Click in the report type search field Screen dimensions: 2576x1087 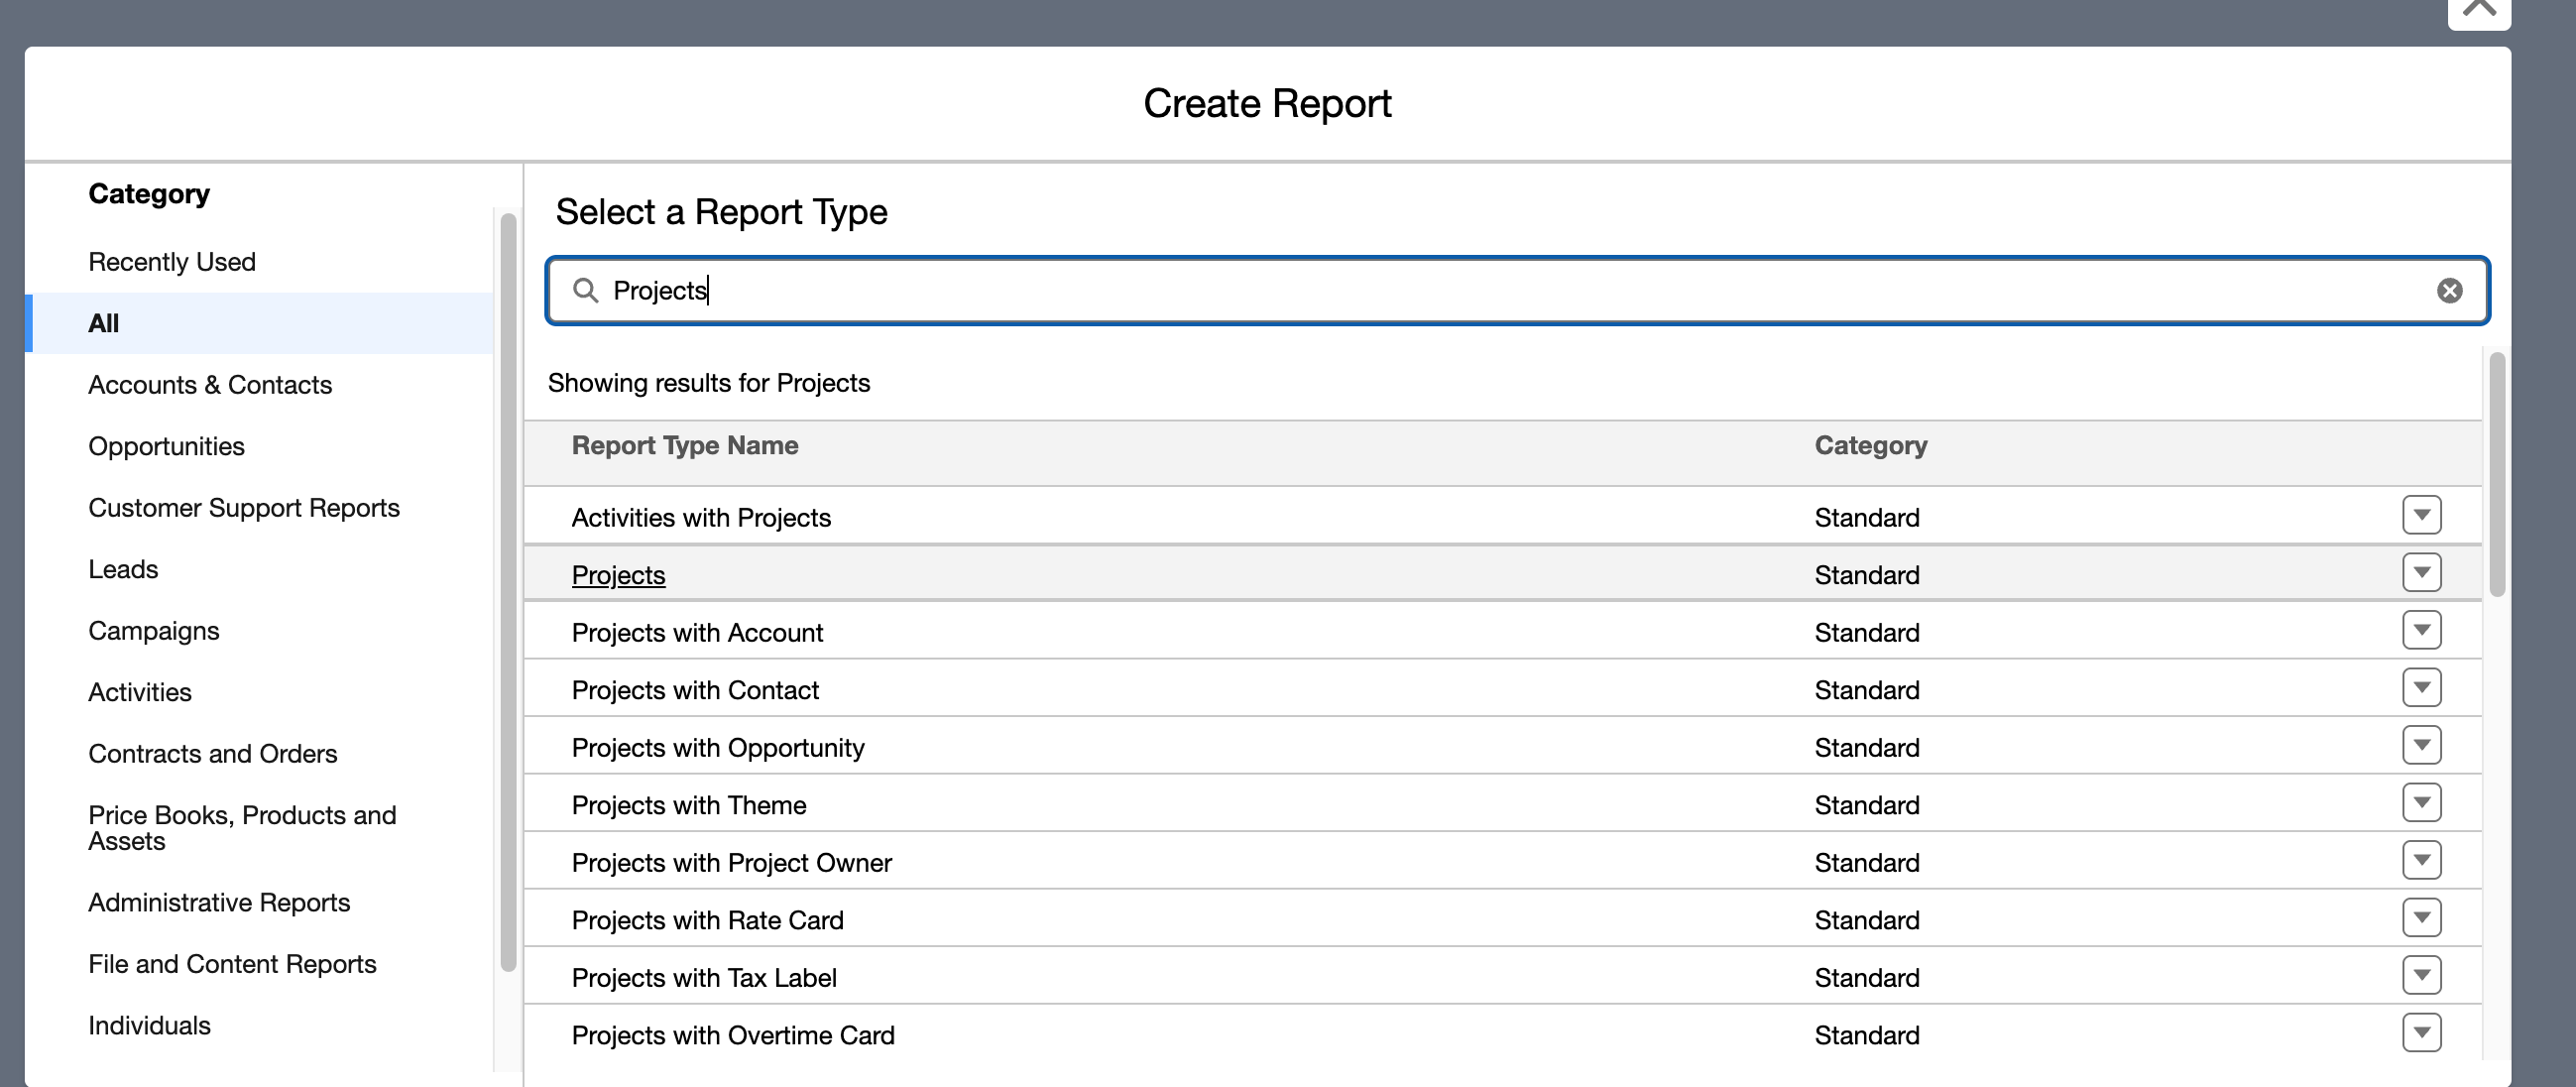1517,290
